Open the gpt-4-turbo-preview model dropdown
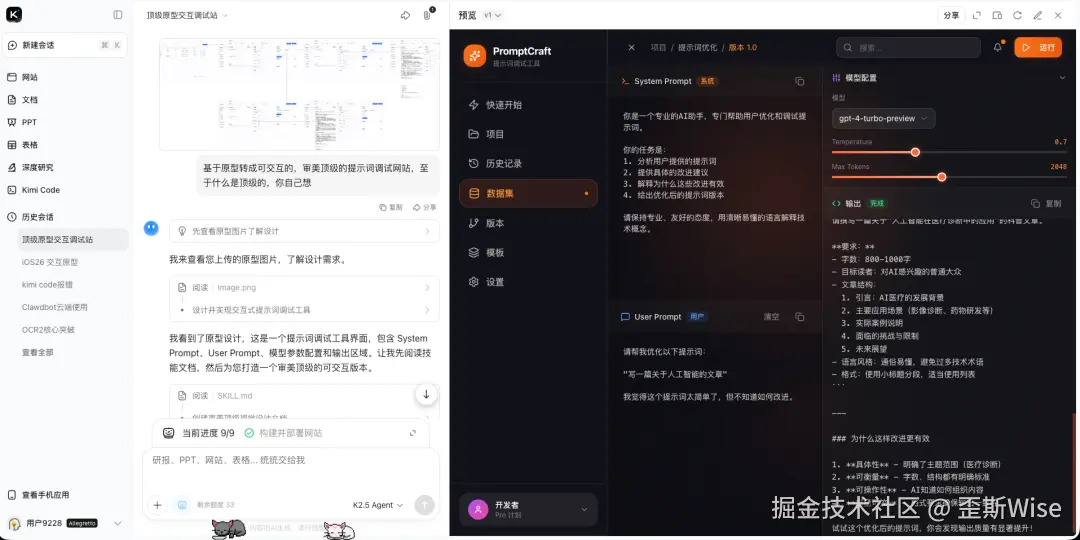This screenshot has height=540, width=1080. tap(884, 118)
